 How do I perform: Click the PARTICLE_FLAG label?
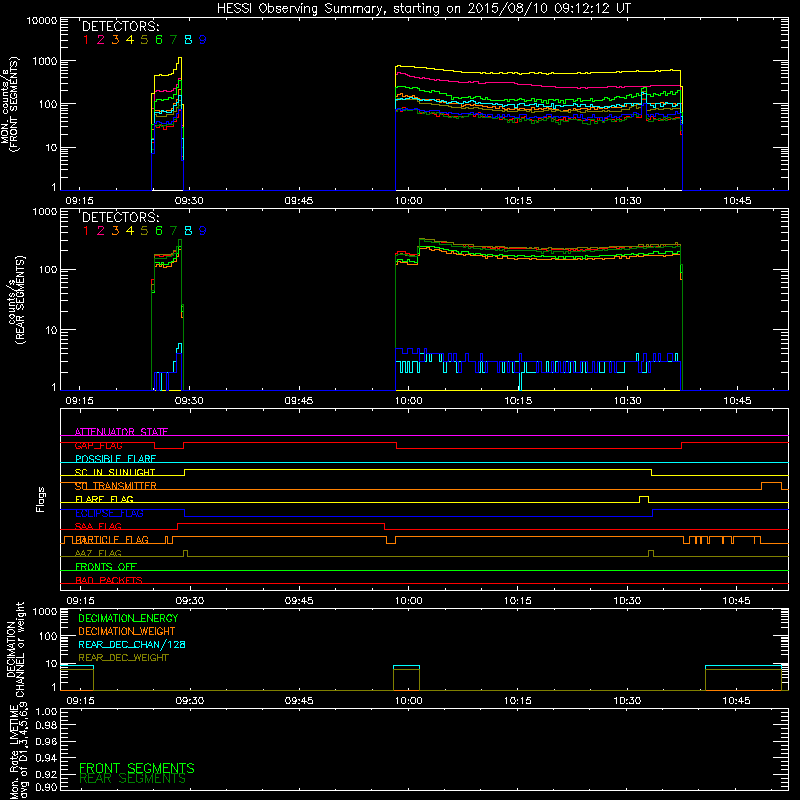(x=112, y=540)
